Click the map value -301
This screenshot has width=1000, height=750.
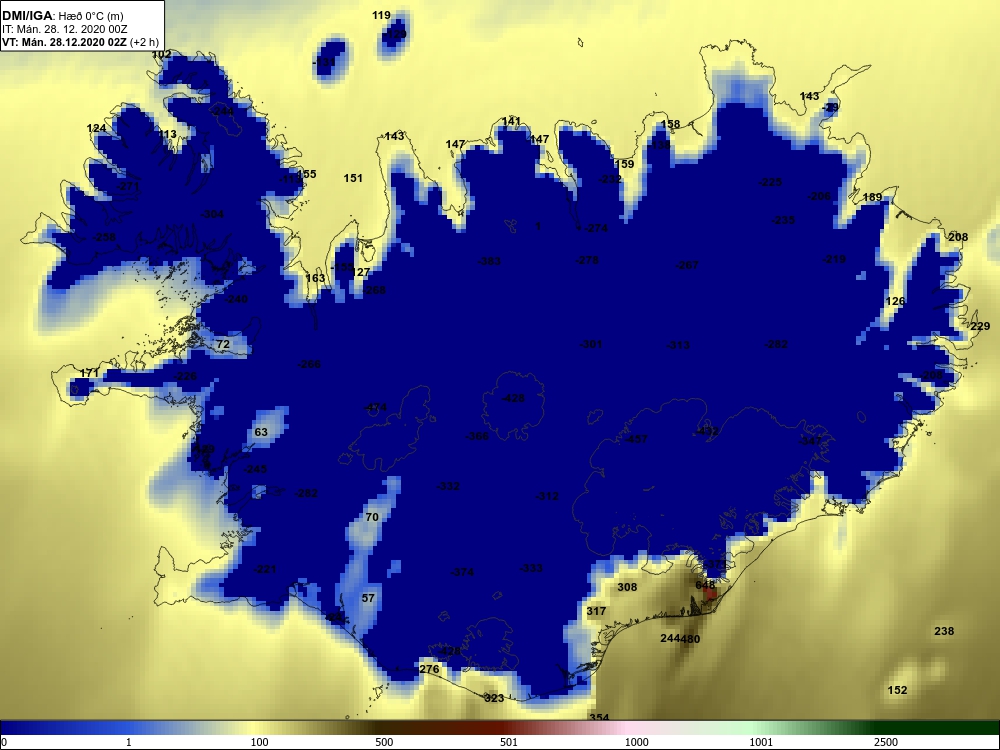[591, 344]
